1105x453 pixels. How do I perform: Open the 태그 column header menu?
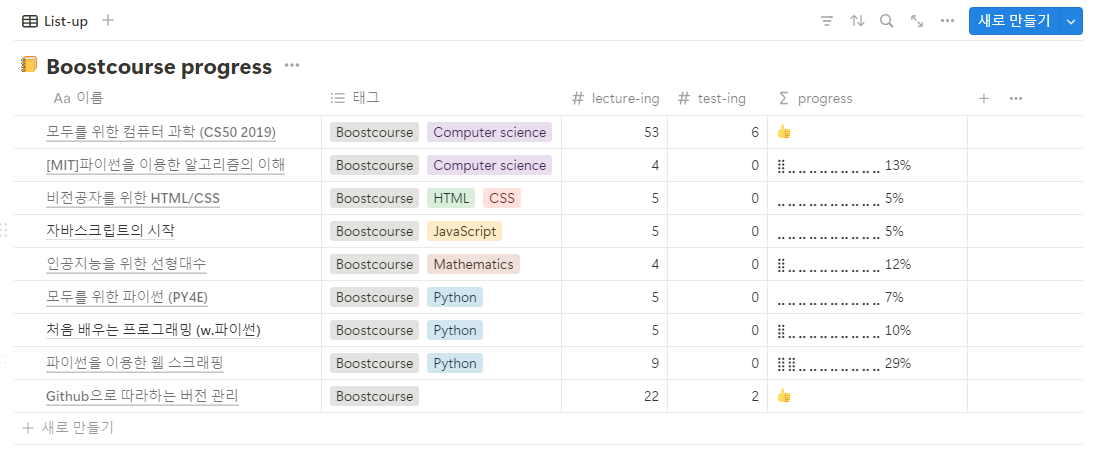click(355, 99)
